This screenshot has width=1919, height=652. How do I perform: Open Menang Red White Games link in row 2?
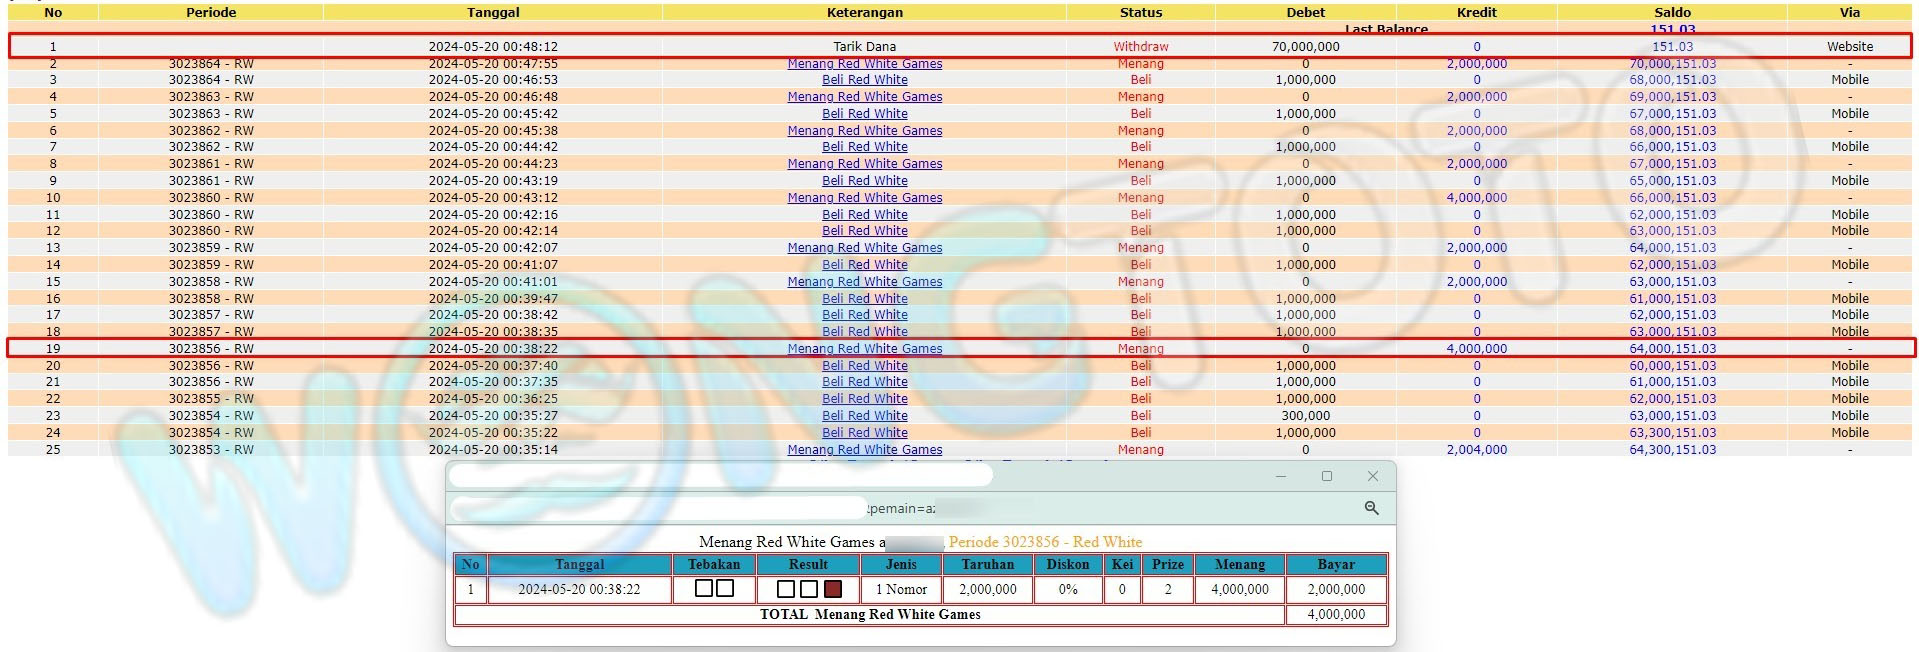(864, 64)
